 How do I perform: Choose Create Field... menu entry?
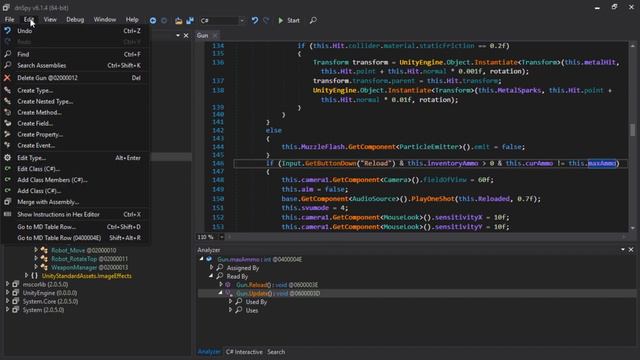click(74, 124)
